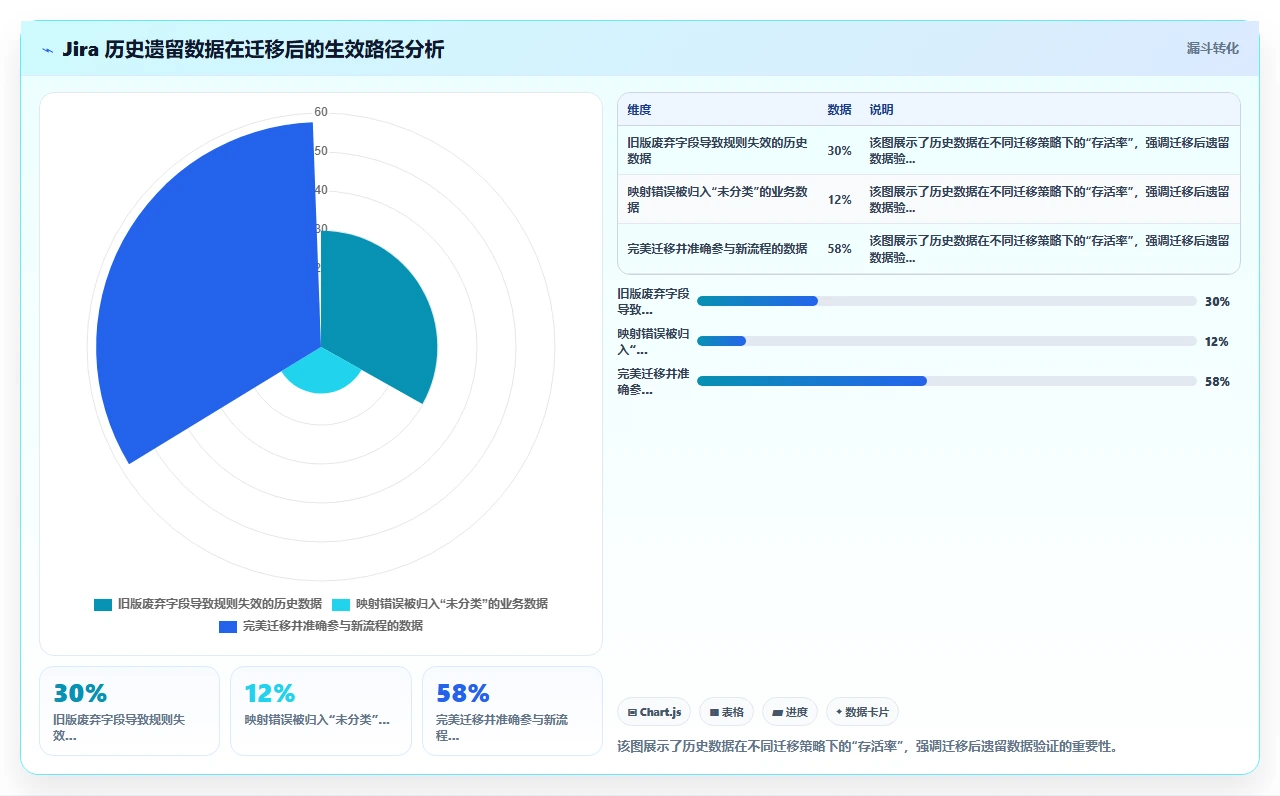
Task: Click the 58% value in the table
Action: (839, 248)
